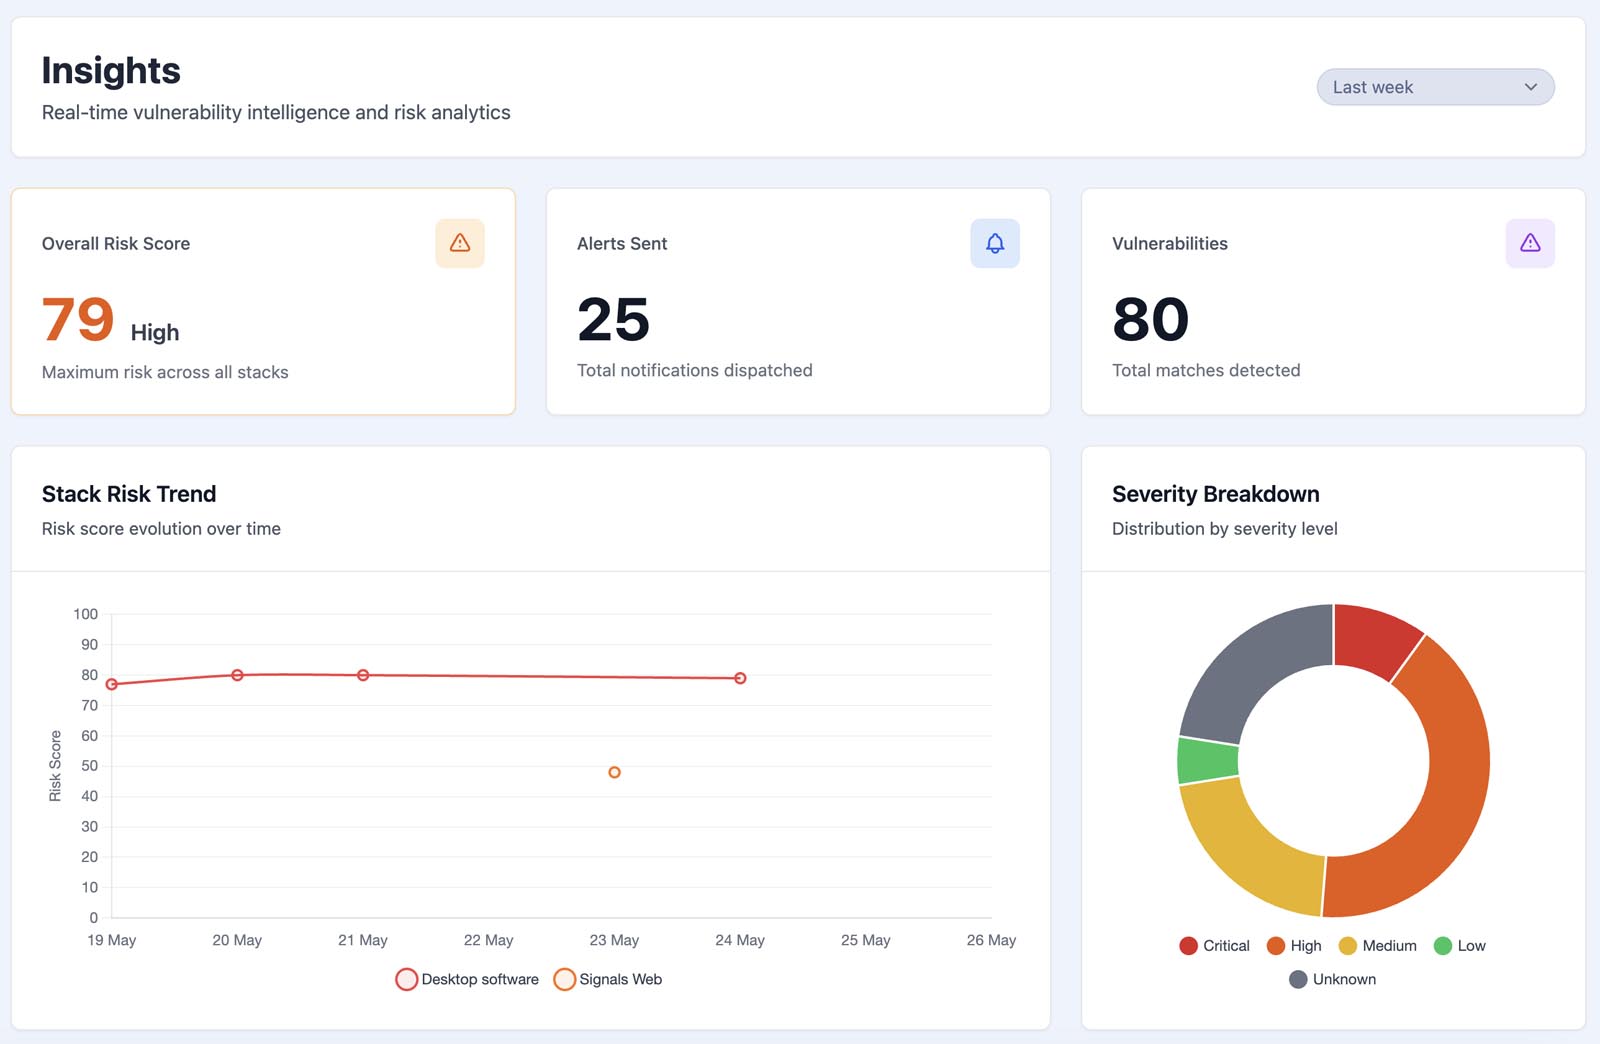The height and width of the screenshot is (1044, 1600).
Task: Click 'Risk score evolution over time' subtitle
Action: pyautogui.click(x=161, y=529)
